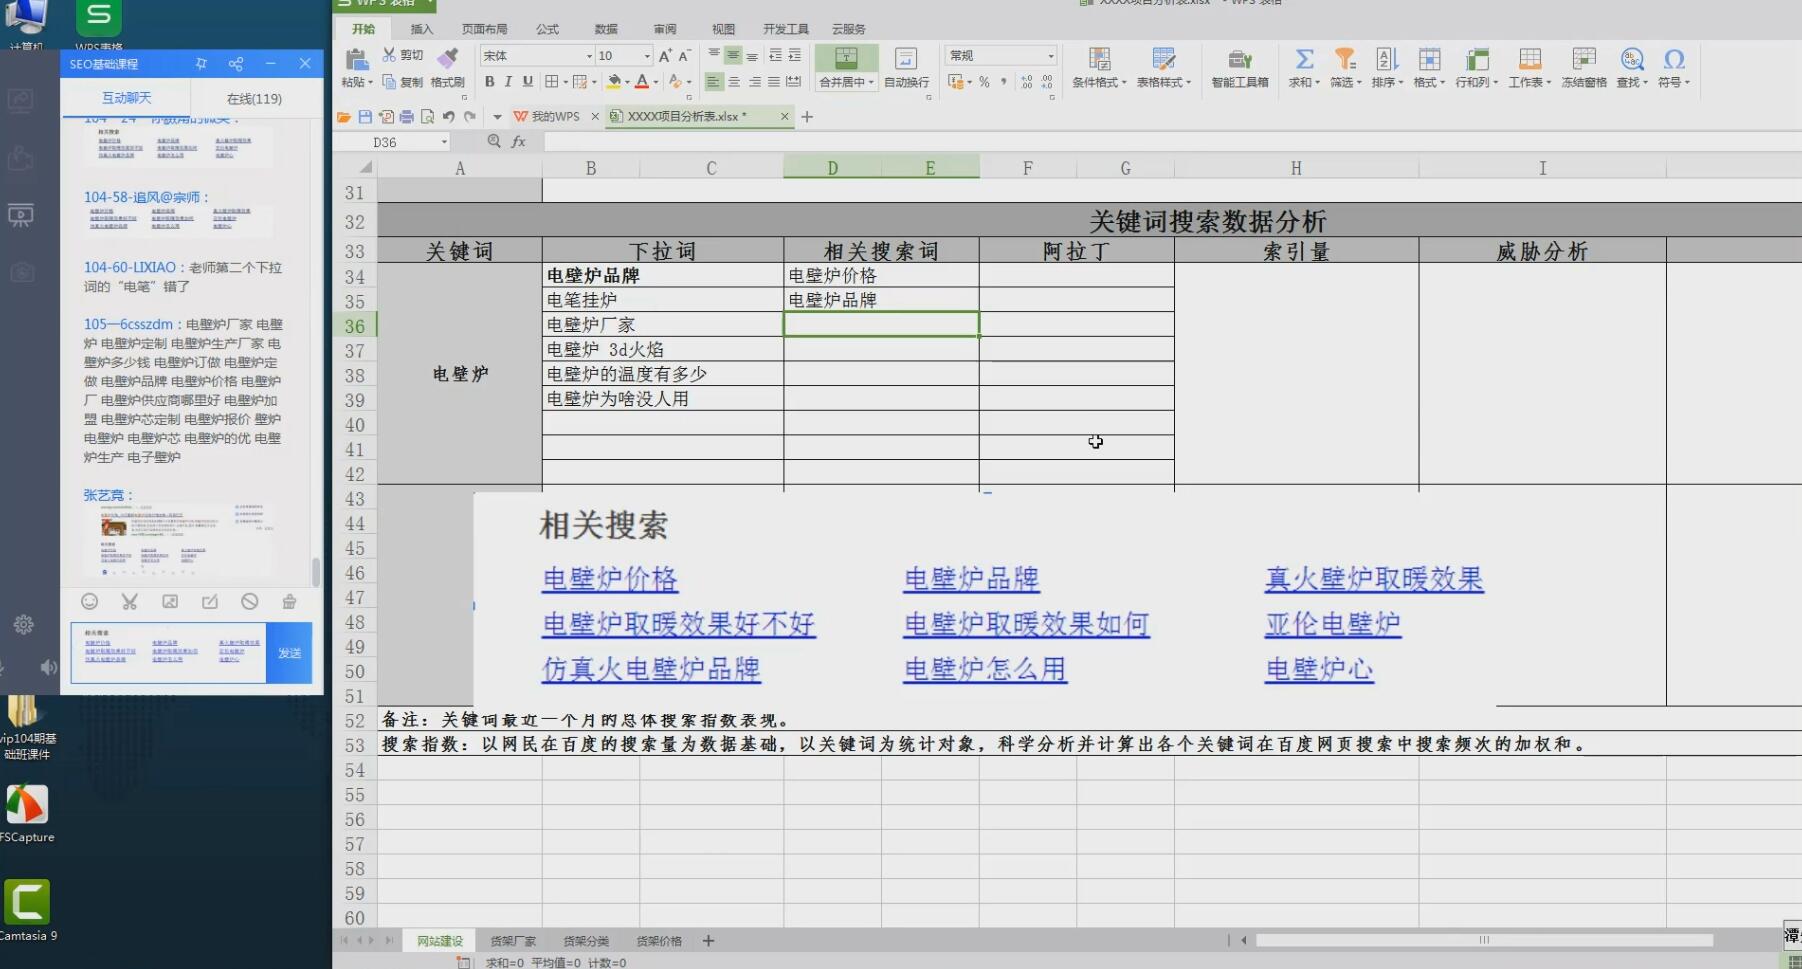Open the Data (数据) ribbon tab
1802x969 pixels.
(x=606, y=29)
